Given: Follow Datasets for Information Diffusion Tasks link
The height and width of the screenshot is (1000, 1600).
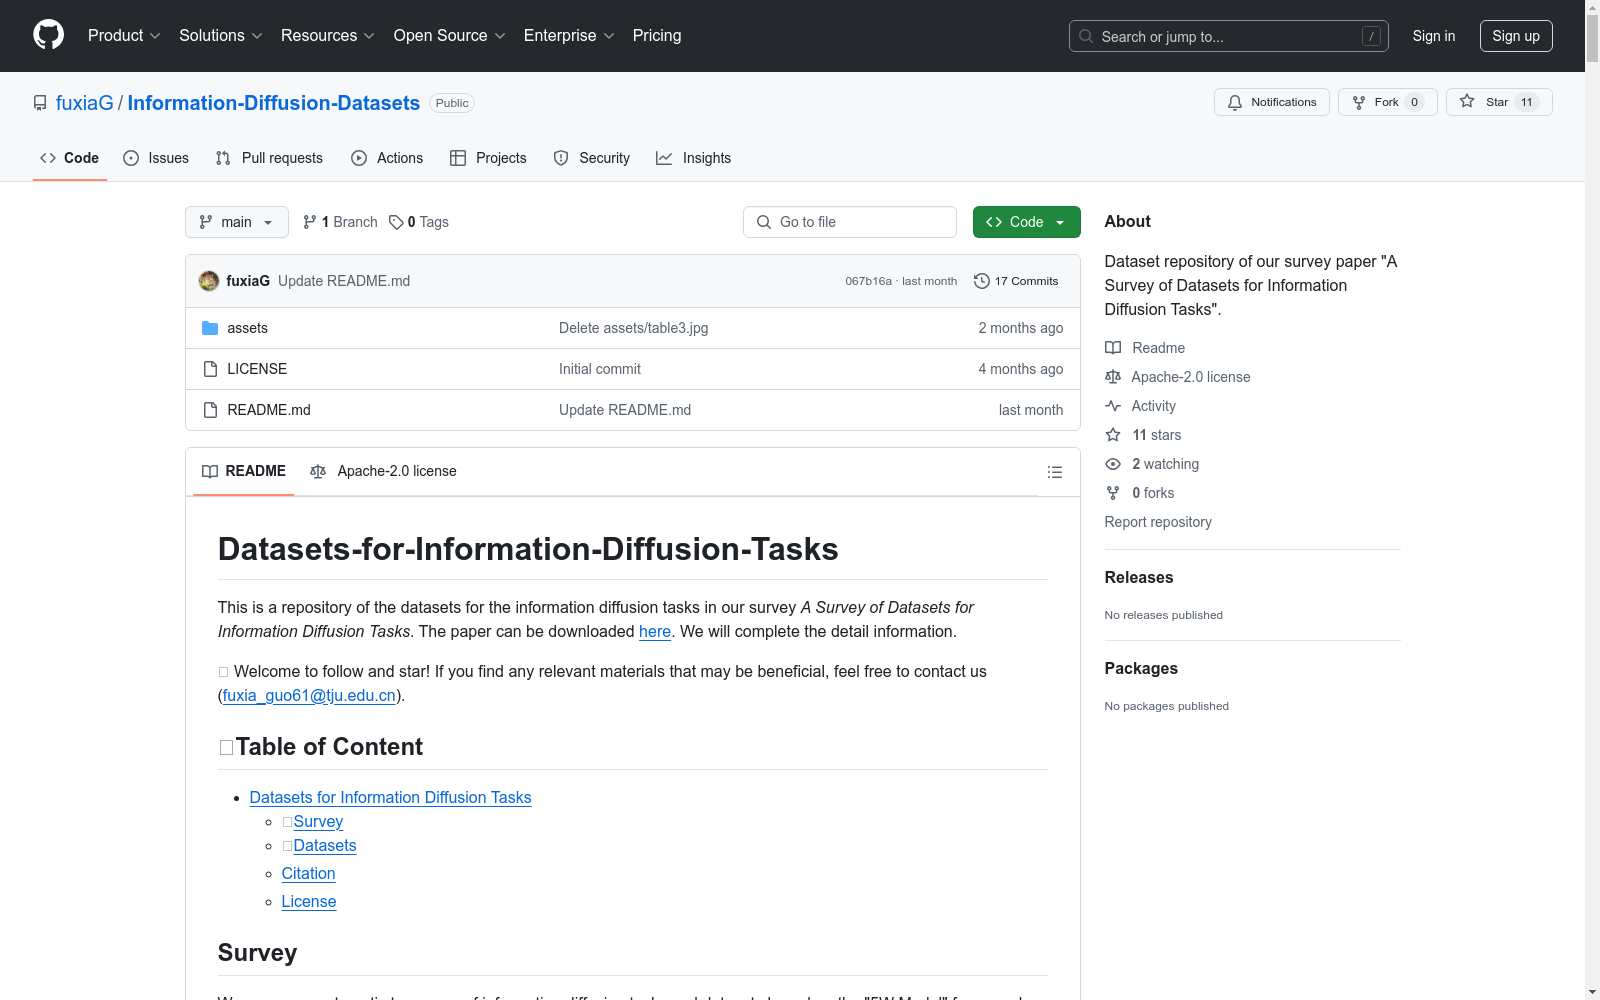Looking at the screenshot, I should tap(390, 797).
